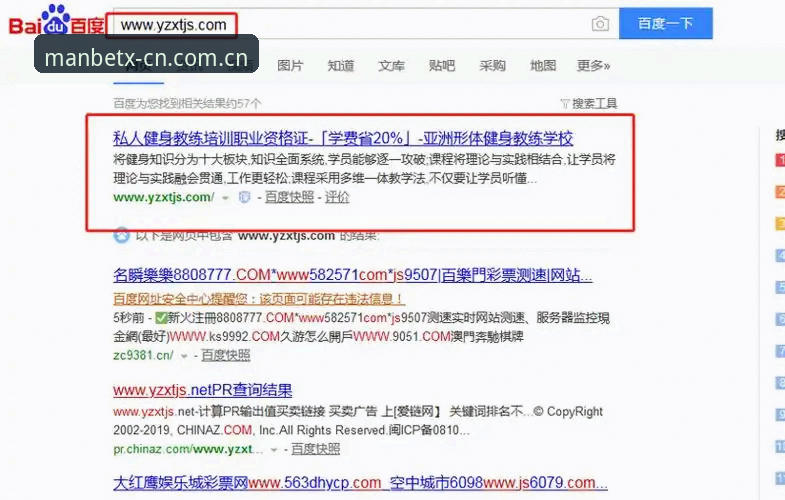
Task: Click the shield icon beside www.yzxtjs.com/
Action: coord(244,197)
